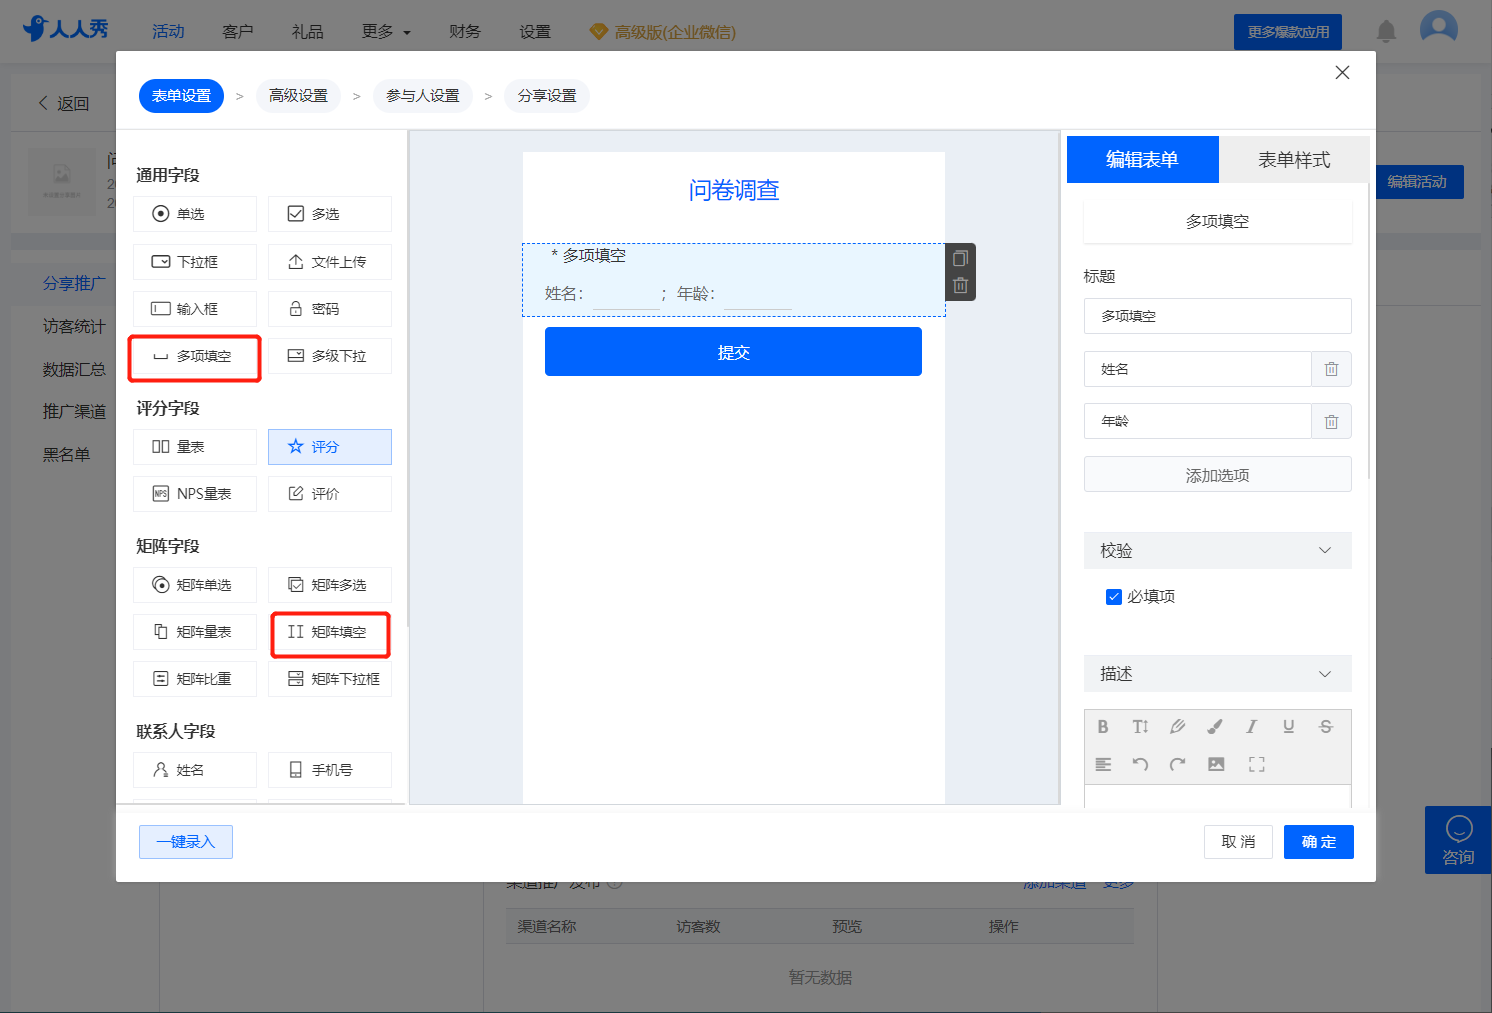The width and height of the screenshot is (1492, 1013).
Task: Go to the 表单设置 step
Action: coord(181,96)
